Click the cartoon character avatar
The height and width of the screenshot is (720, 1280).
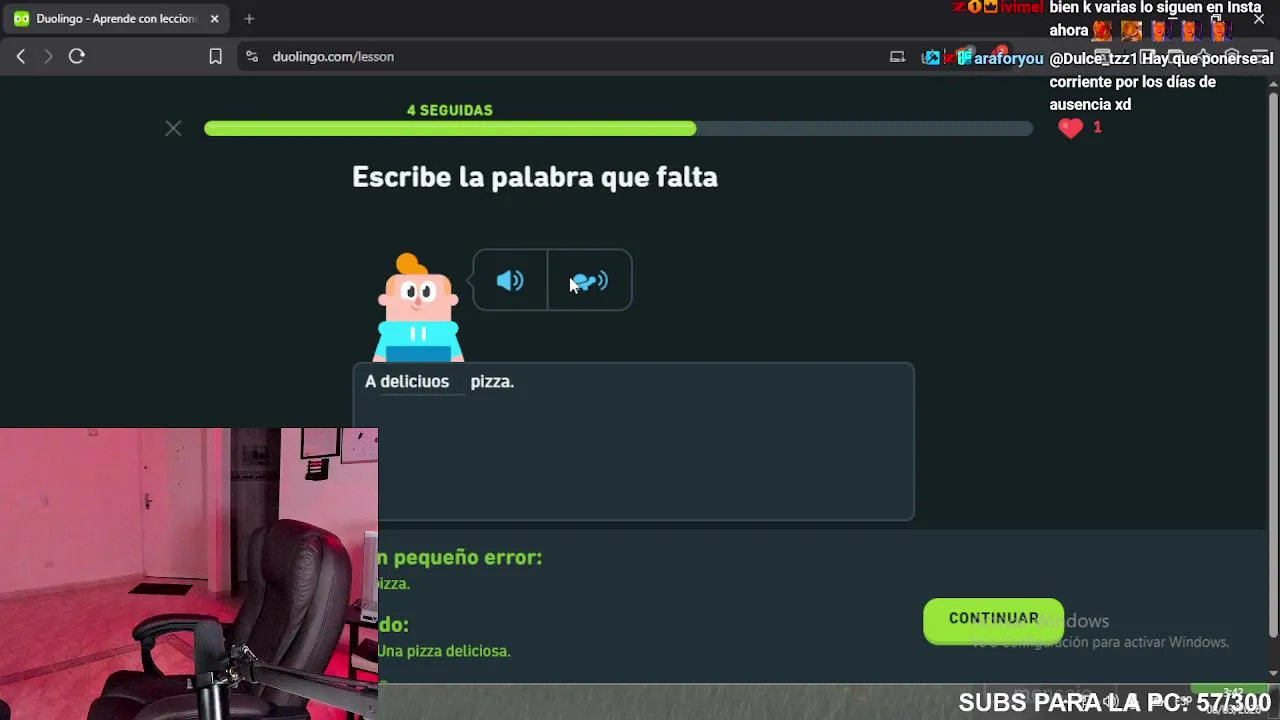[x=418, y=307]
